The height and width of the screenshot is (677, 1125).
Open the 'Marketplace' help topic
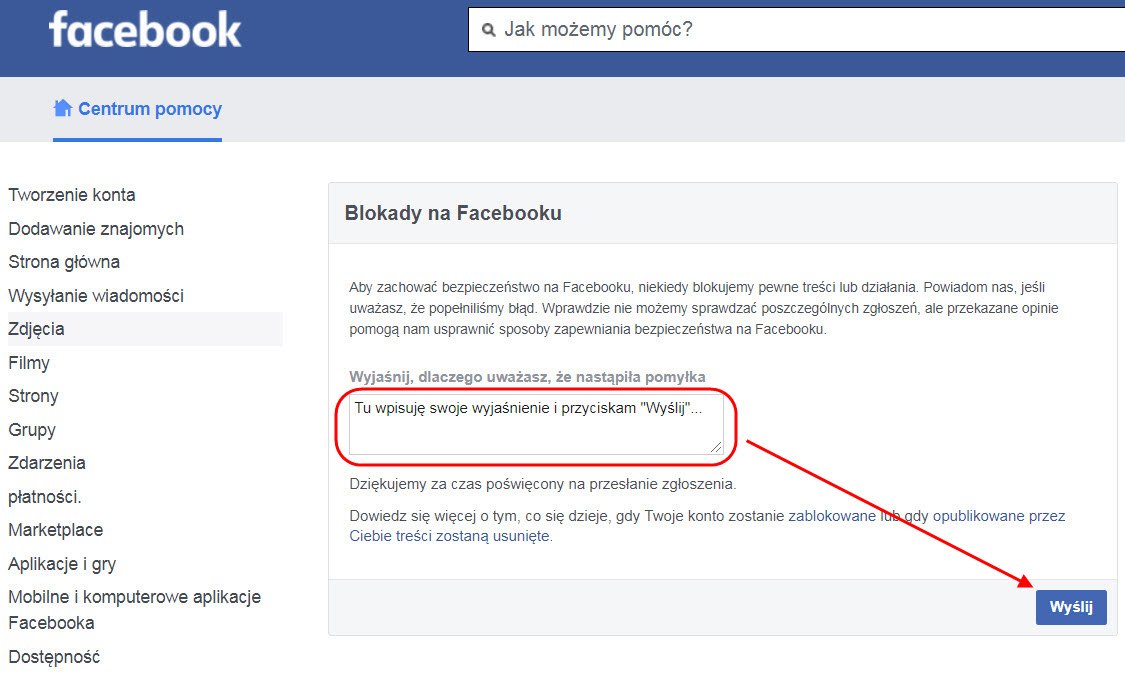[x=56, y=530]
